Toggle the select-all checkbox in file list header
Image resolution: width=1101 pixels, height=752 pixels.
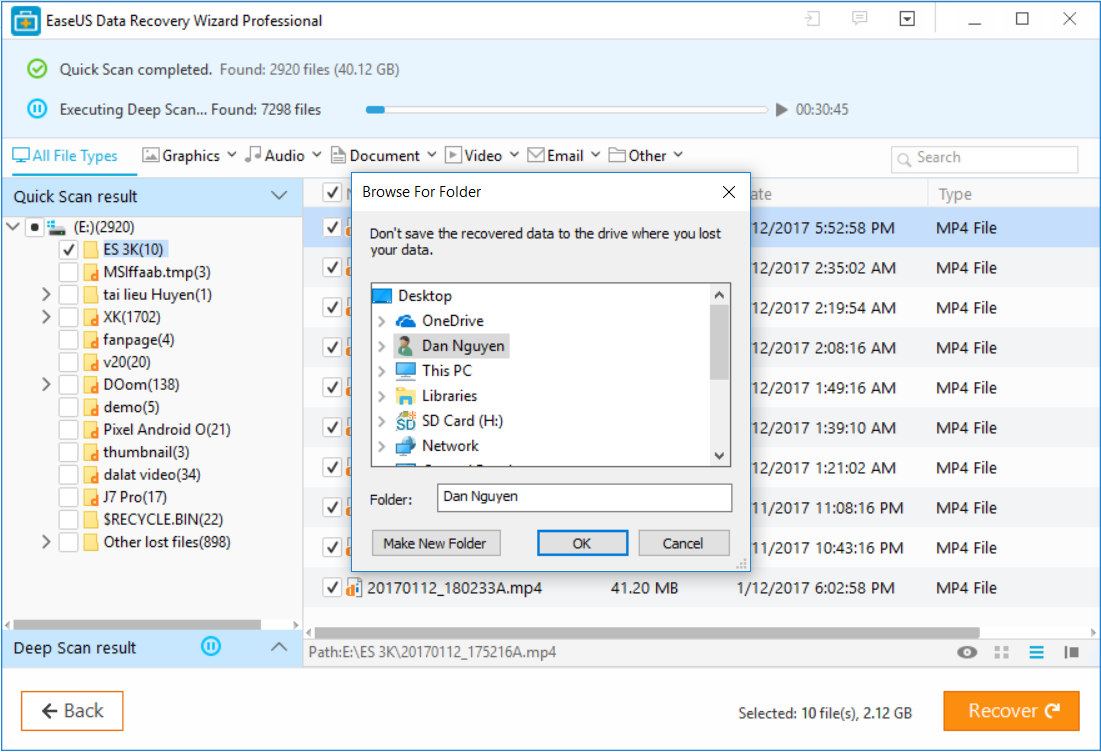[331, 192]
